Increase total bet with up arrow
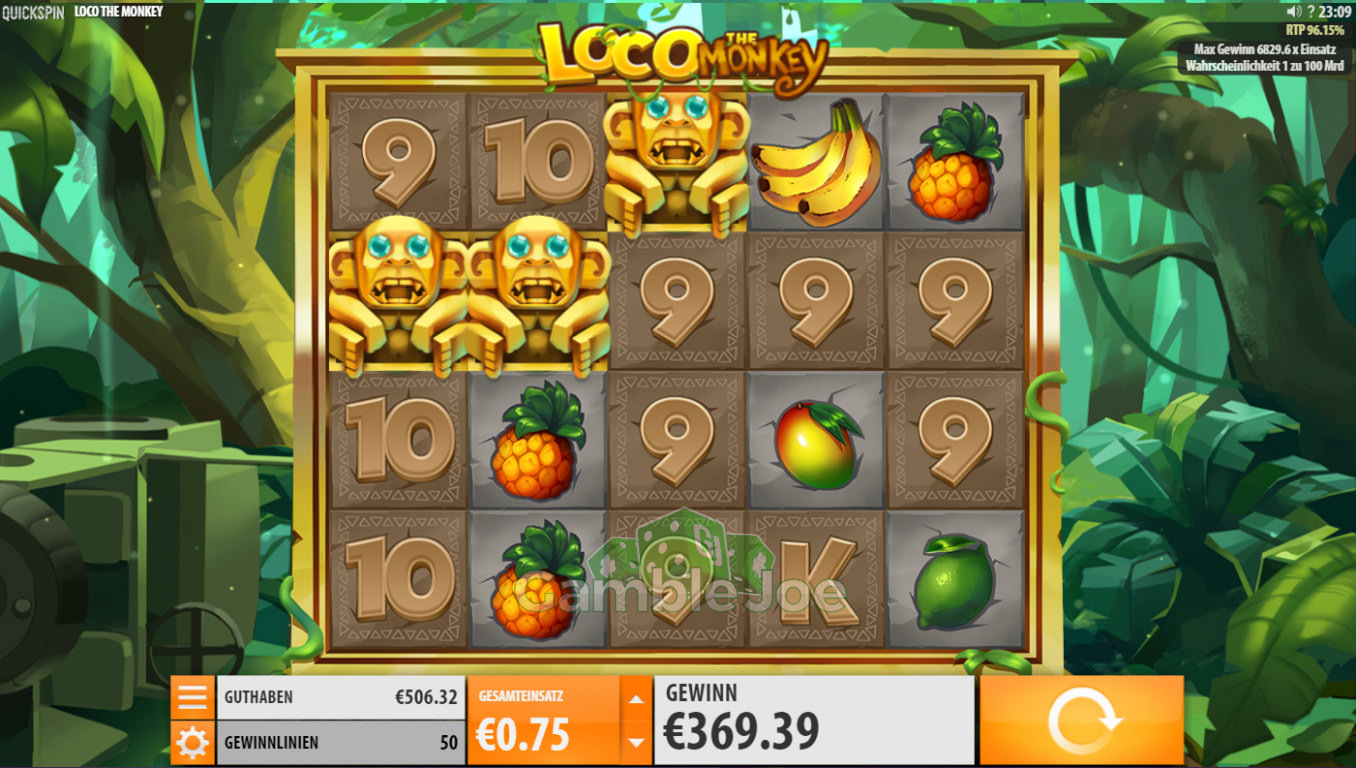 [x=636, y=699]
